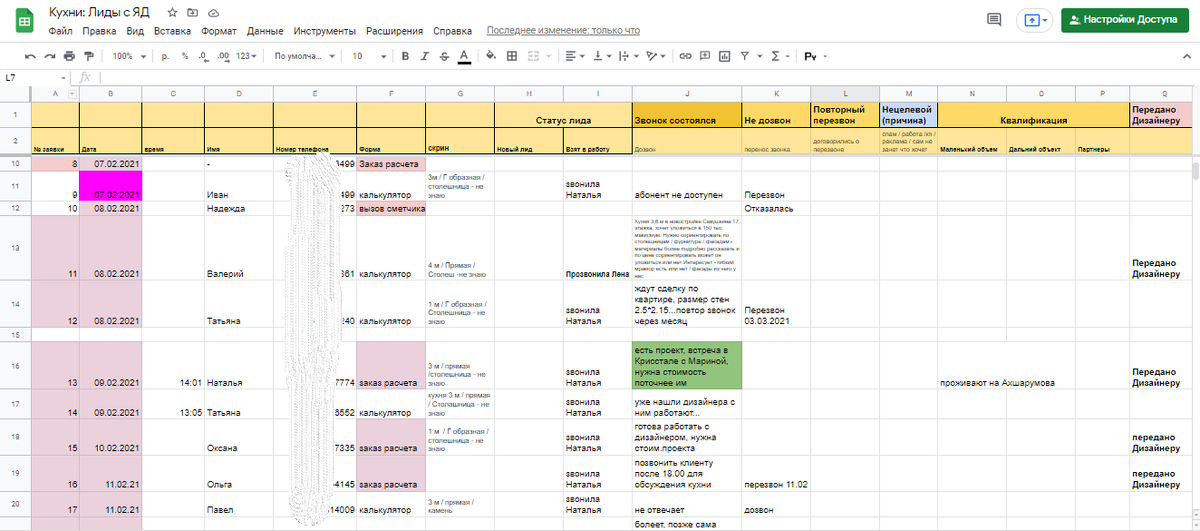Insert a comment
The image size is (1200, 531).
[x=706, y=56]
